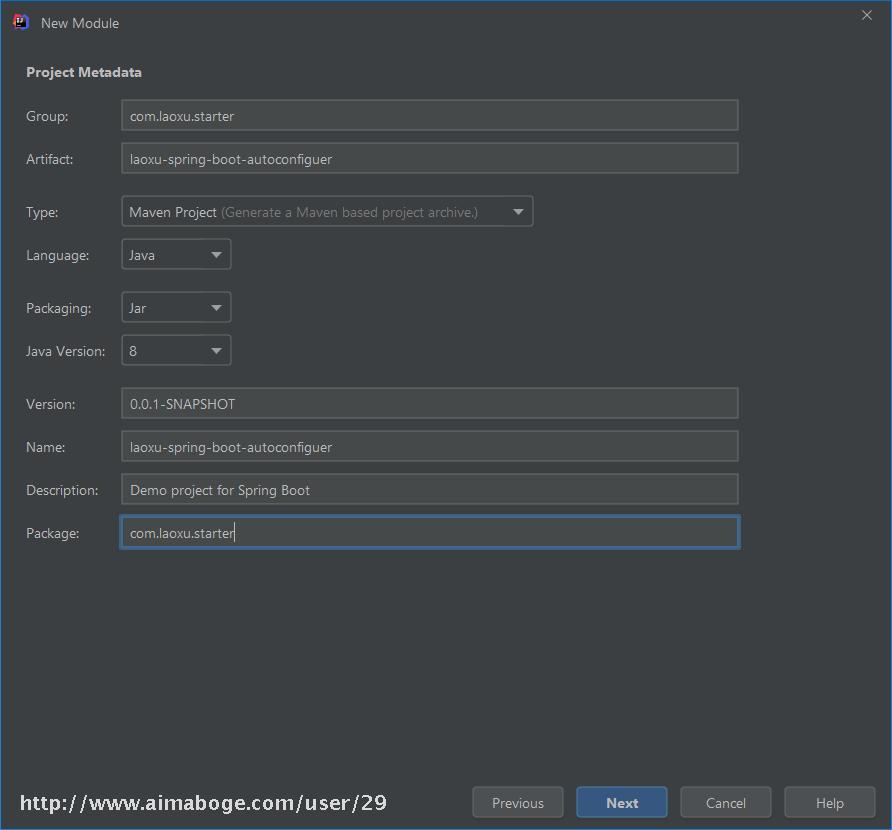Open the Type dropdown showing Maven Project
Image resolution: width=892 pixels, height=830 pixels.
327,212
